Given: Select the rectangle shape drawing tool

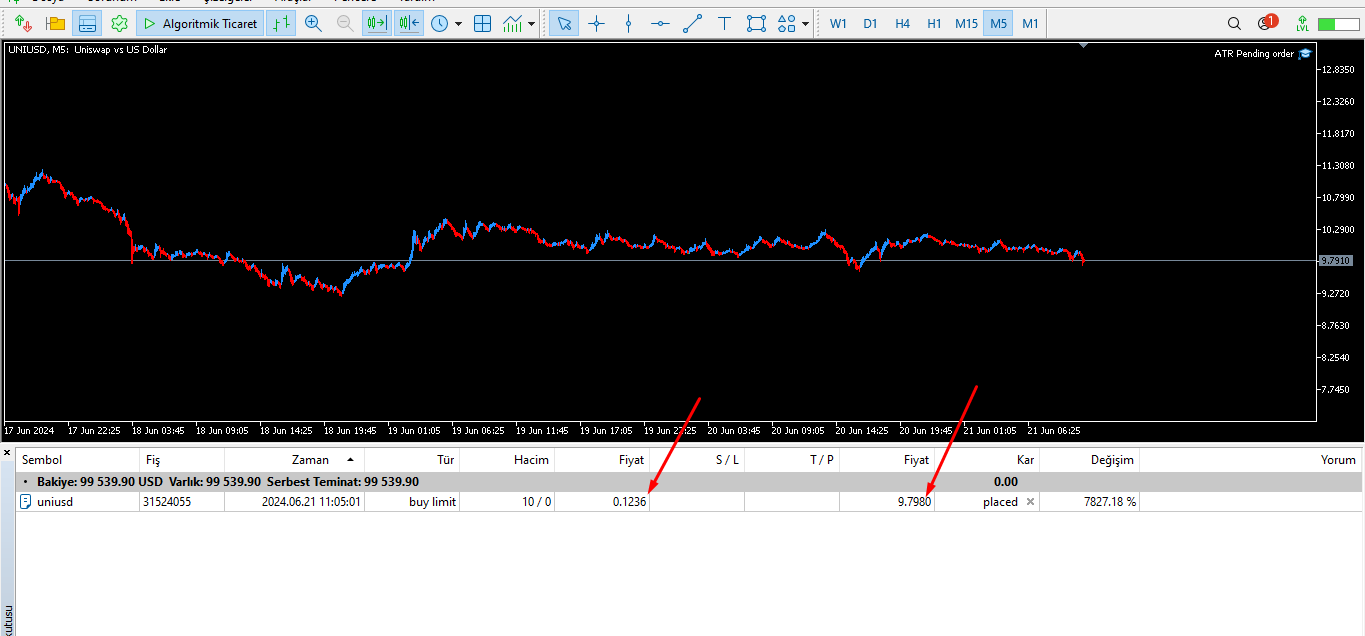Looking at the screenshot, I should [756, 23].
